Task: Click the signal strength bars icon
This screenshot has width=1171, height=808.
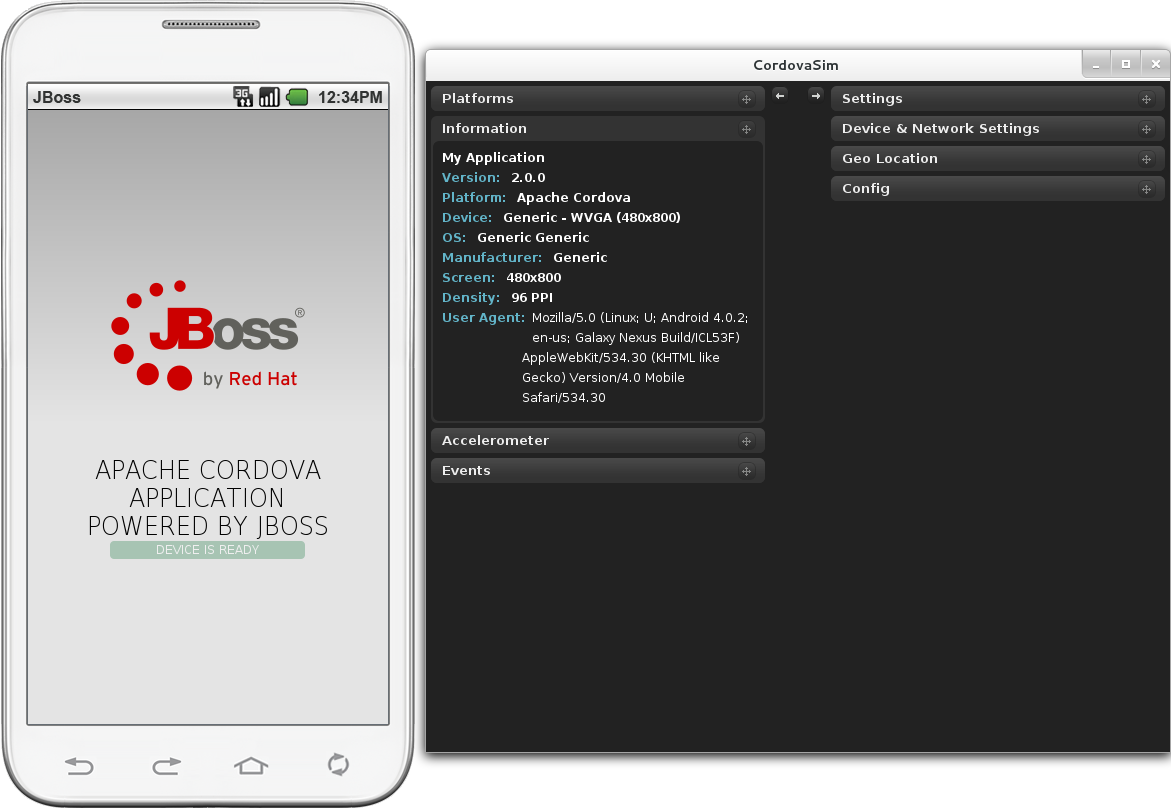Action: pyautogui.click(x=269, y=97)
